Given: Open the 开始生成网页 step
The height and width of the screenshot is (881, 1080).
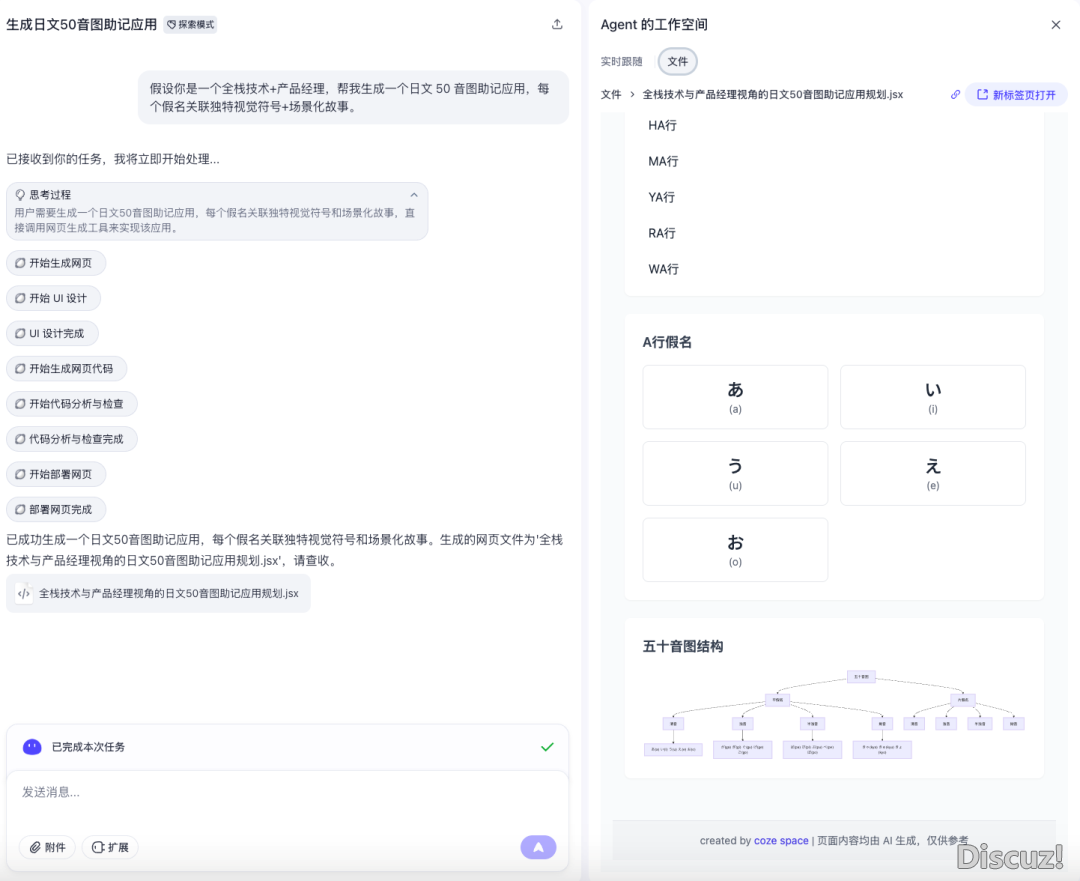Looking at the screenshot, I should click(x=56, y=263).
